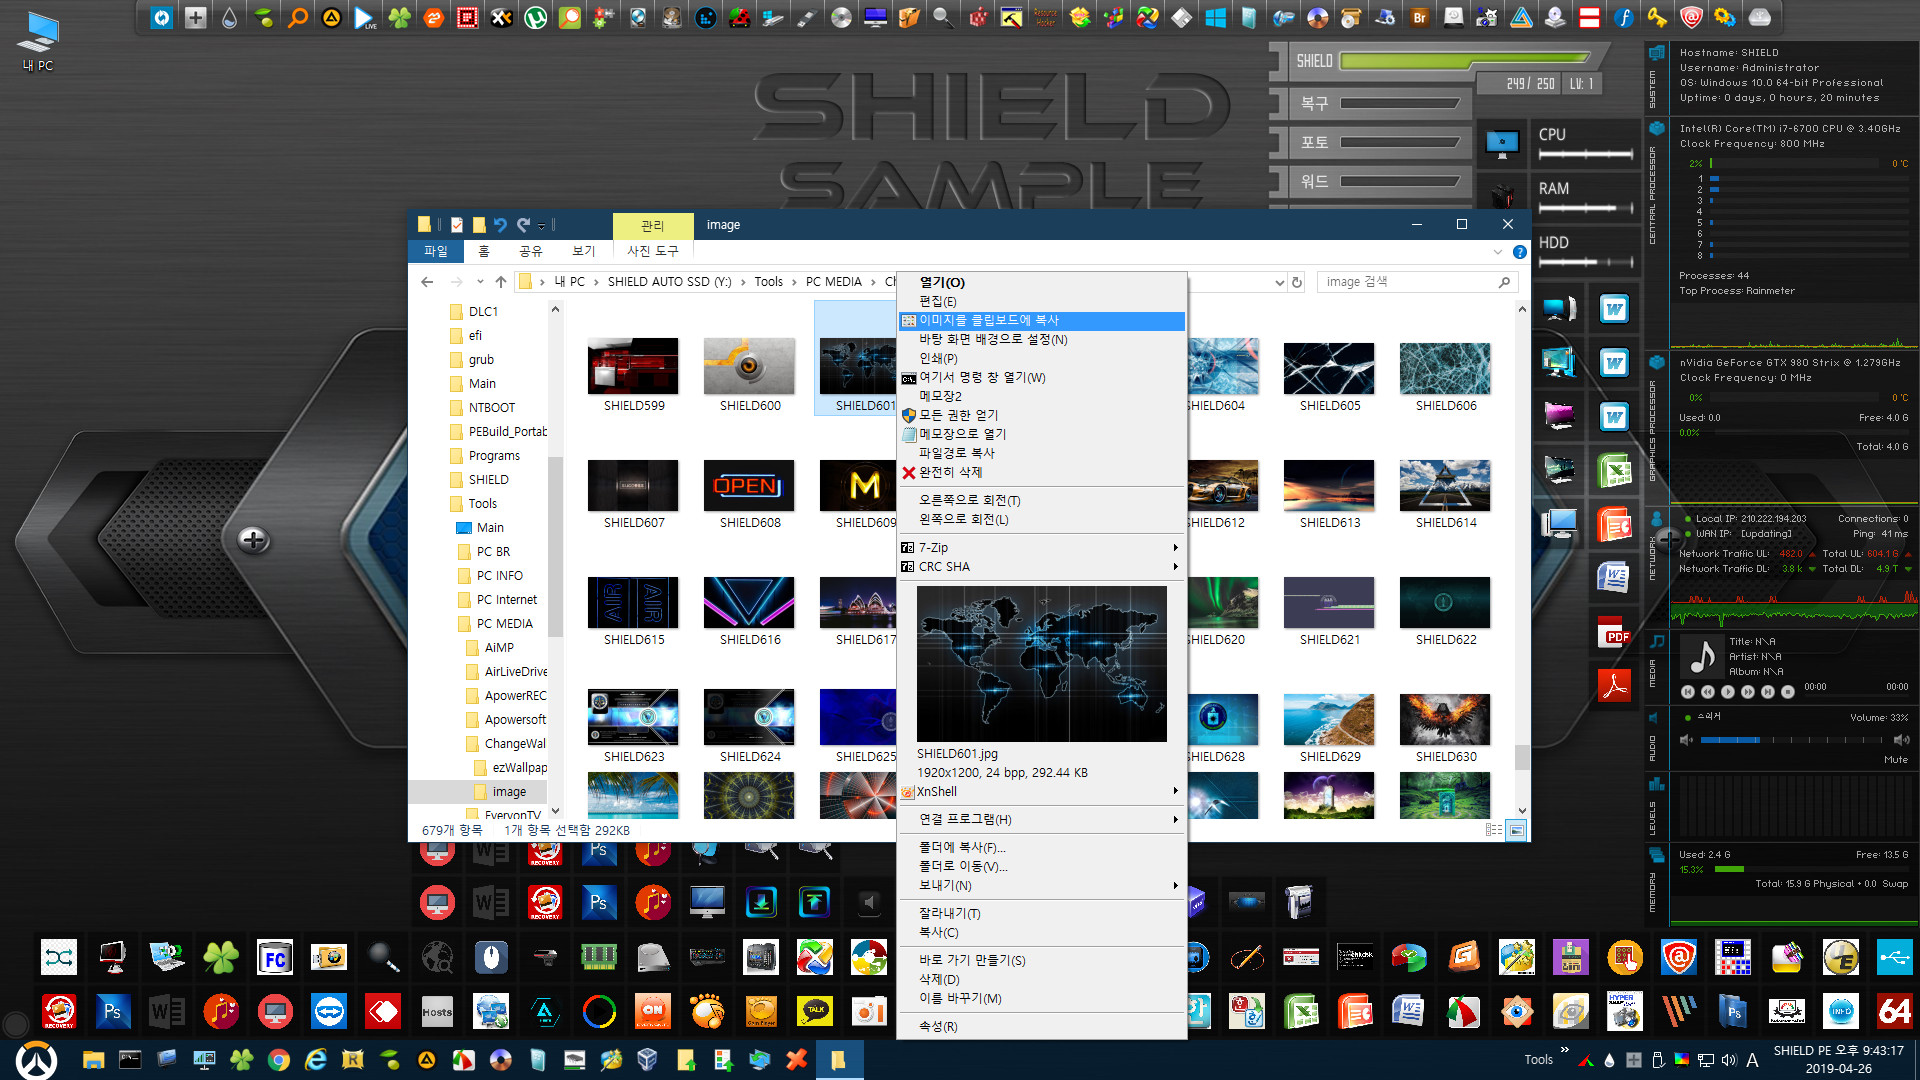Open 속성(R) properties entry
This screenshot has width=1920, height=1080.
point(1041,1027)
